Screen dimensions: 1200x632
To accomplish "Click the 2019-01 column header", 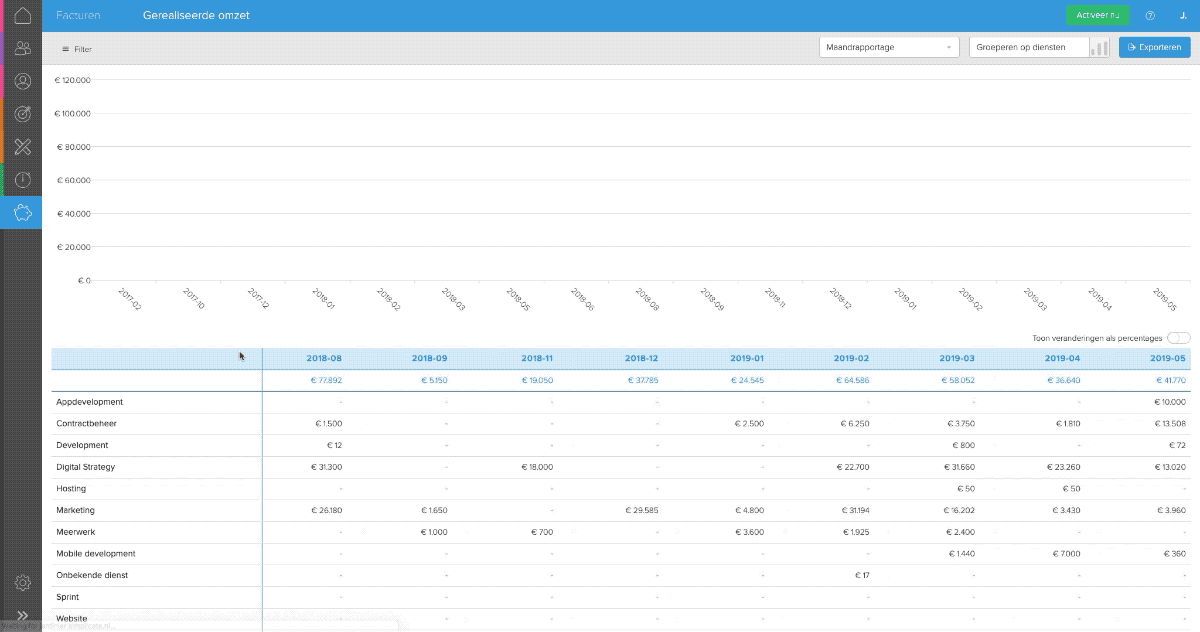I will tap(745, 358).
